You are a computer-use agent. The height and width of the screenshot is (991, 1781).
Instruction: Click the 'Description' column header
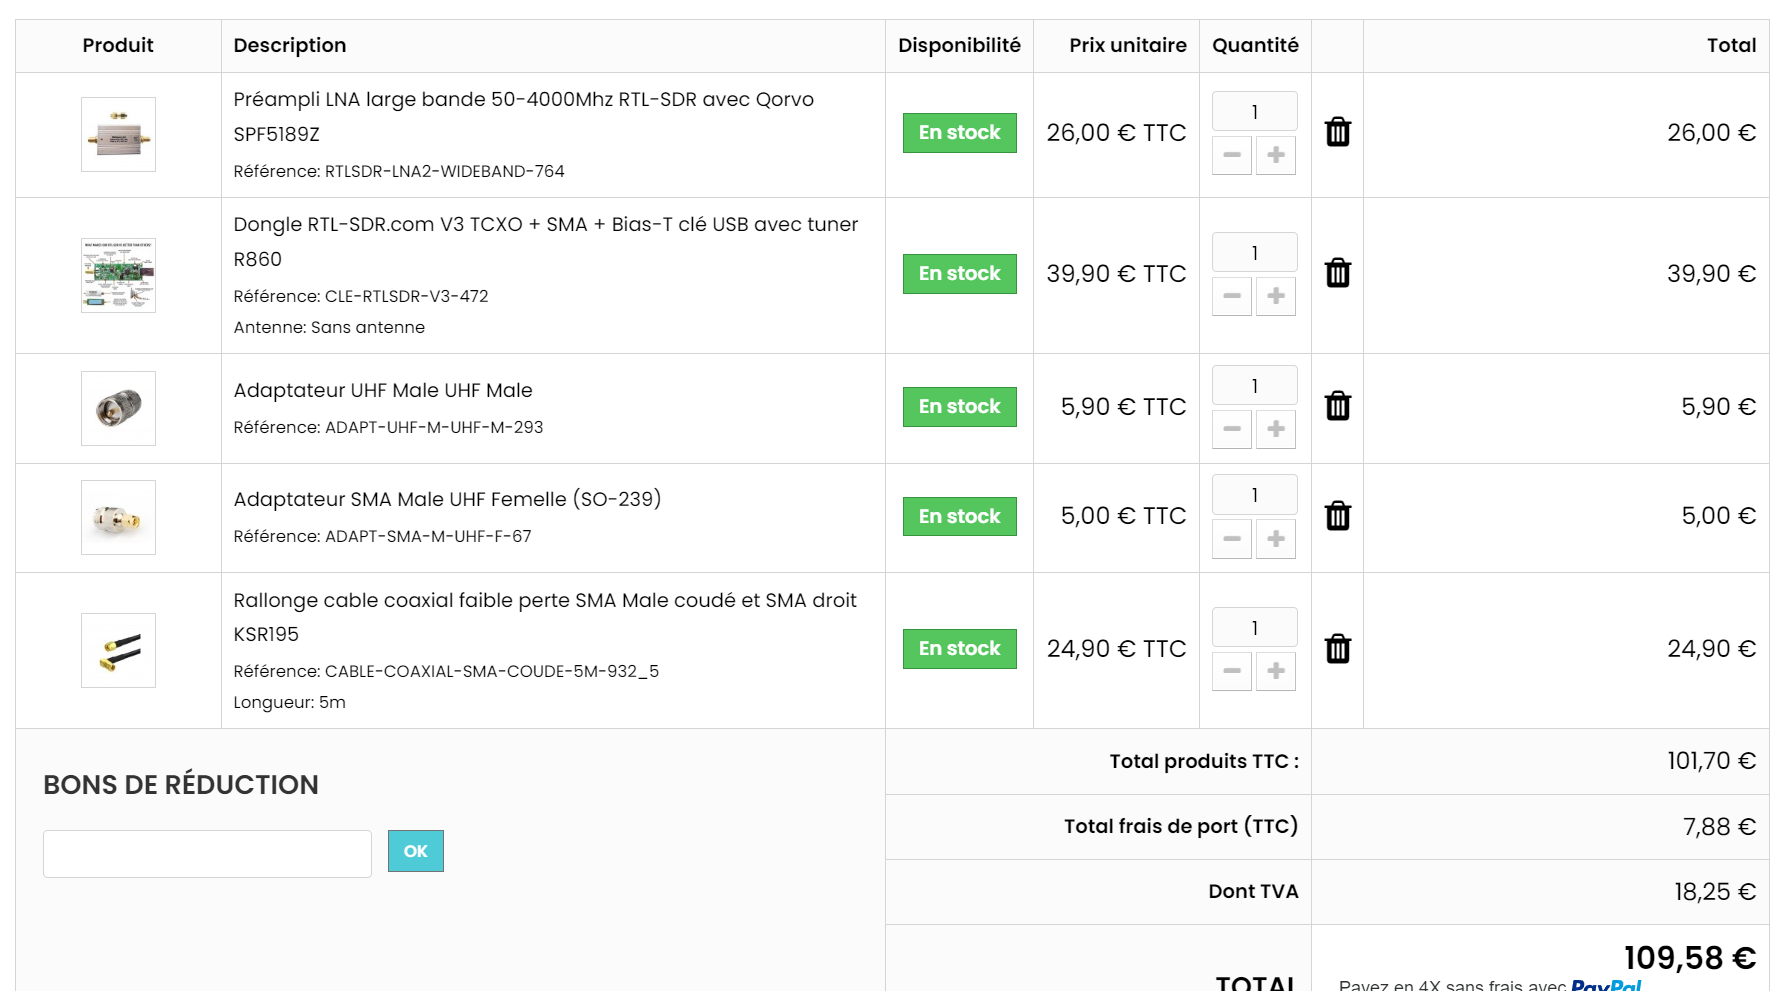click(x=290, y=45)
